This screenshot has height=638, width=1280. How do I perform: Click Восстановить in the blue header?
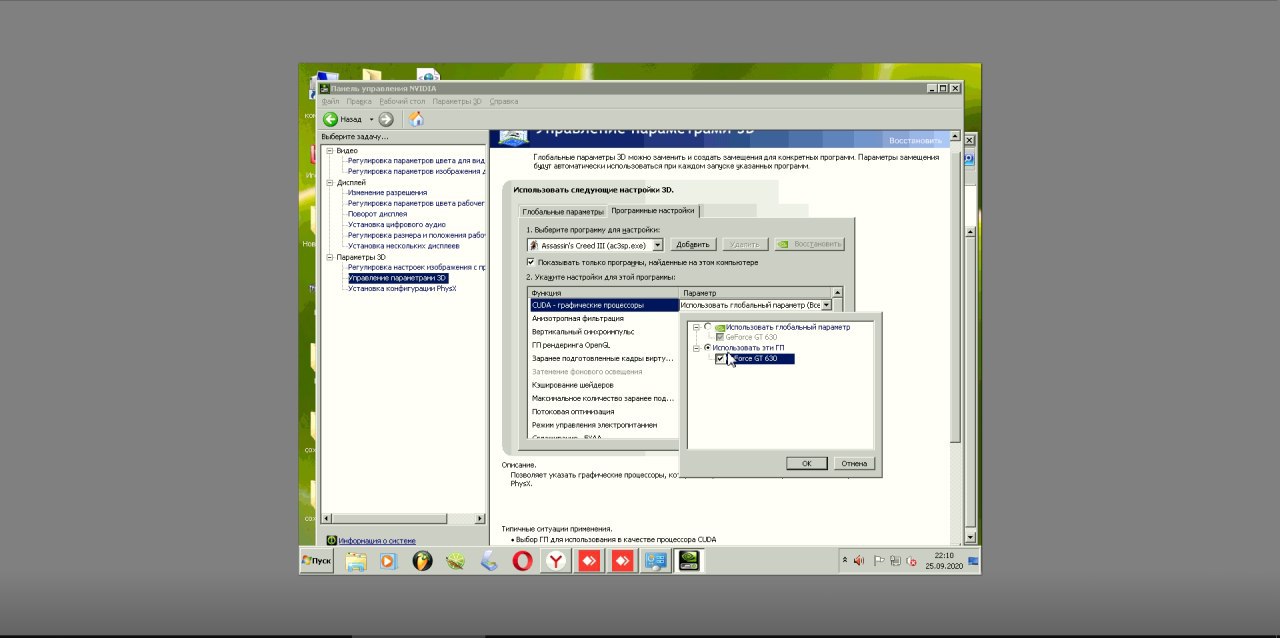point(915,140)
